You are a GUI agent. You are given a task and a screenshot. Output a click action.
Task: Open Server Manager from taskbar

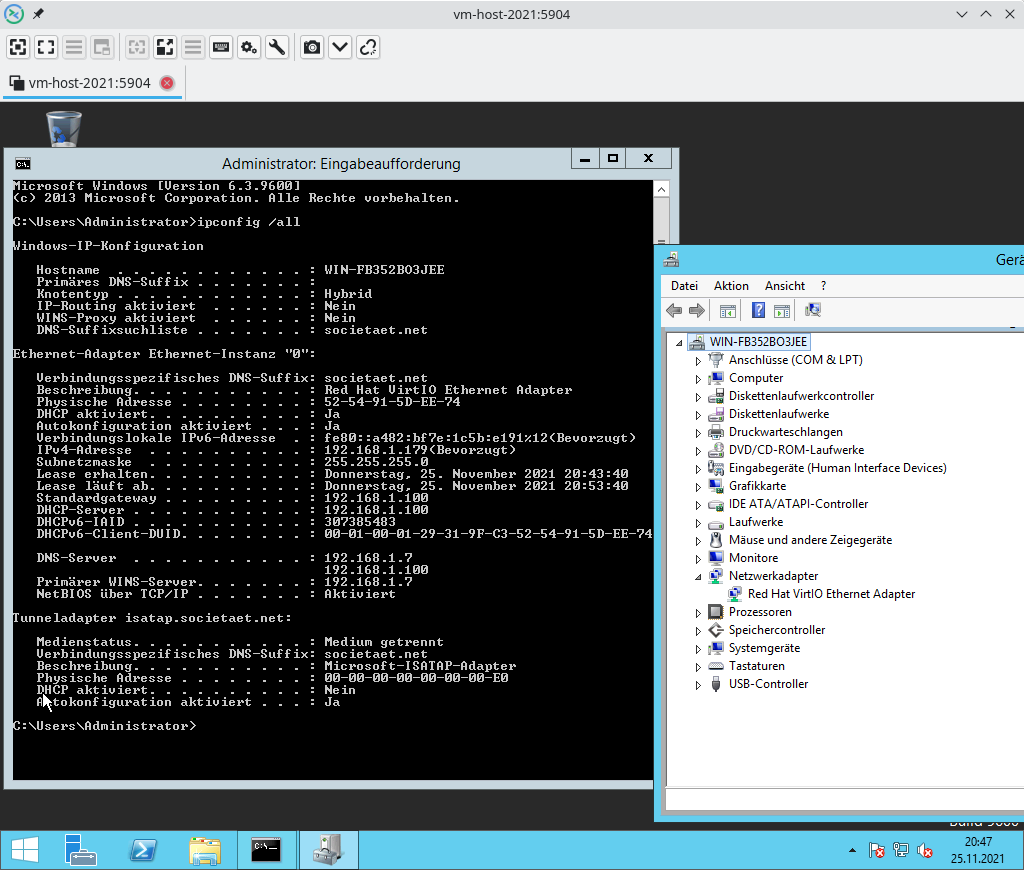pyautogui.click(x=80, y=850)
